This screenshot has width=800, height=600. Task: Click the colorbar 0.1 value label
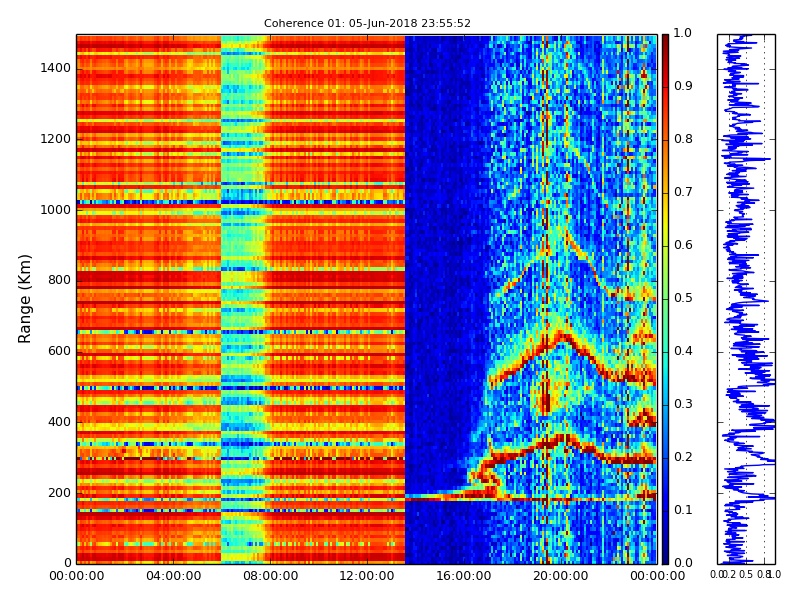click(683, 510)
